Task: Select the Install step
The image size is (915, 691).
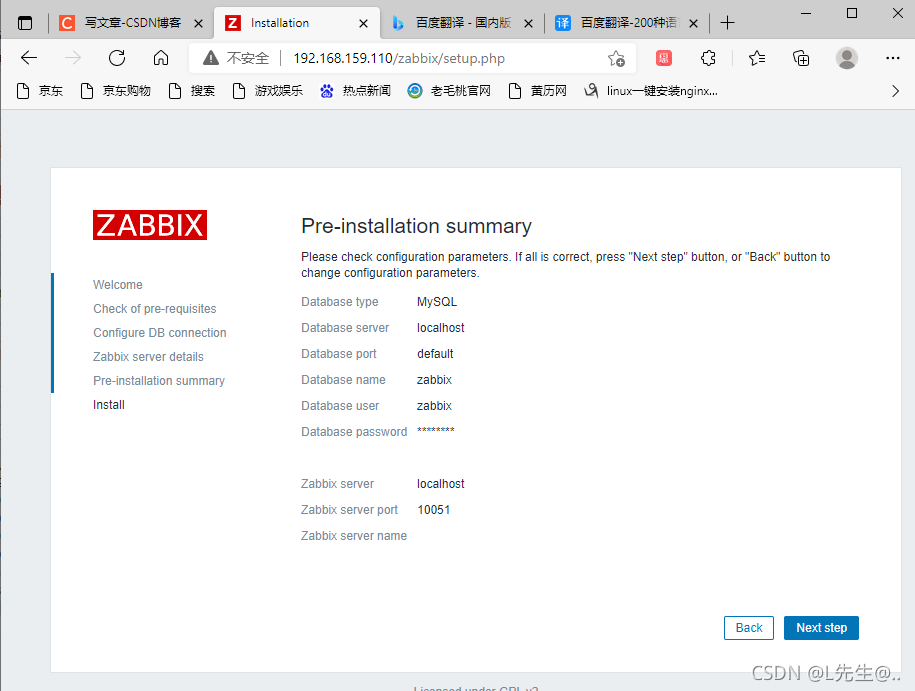Action: [x=109, y=404]
